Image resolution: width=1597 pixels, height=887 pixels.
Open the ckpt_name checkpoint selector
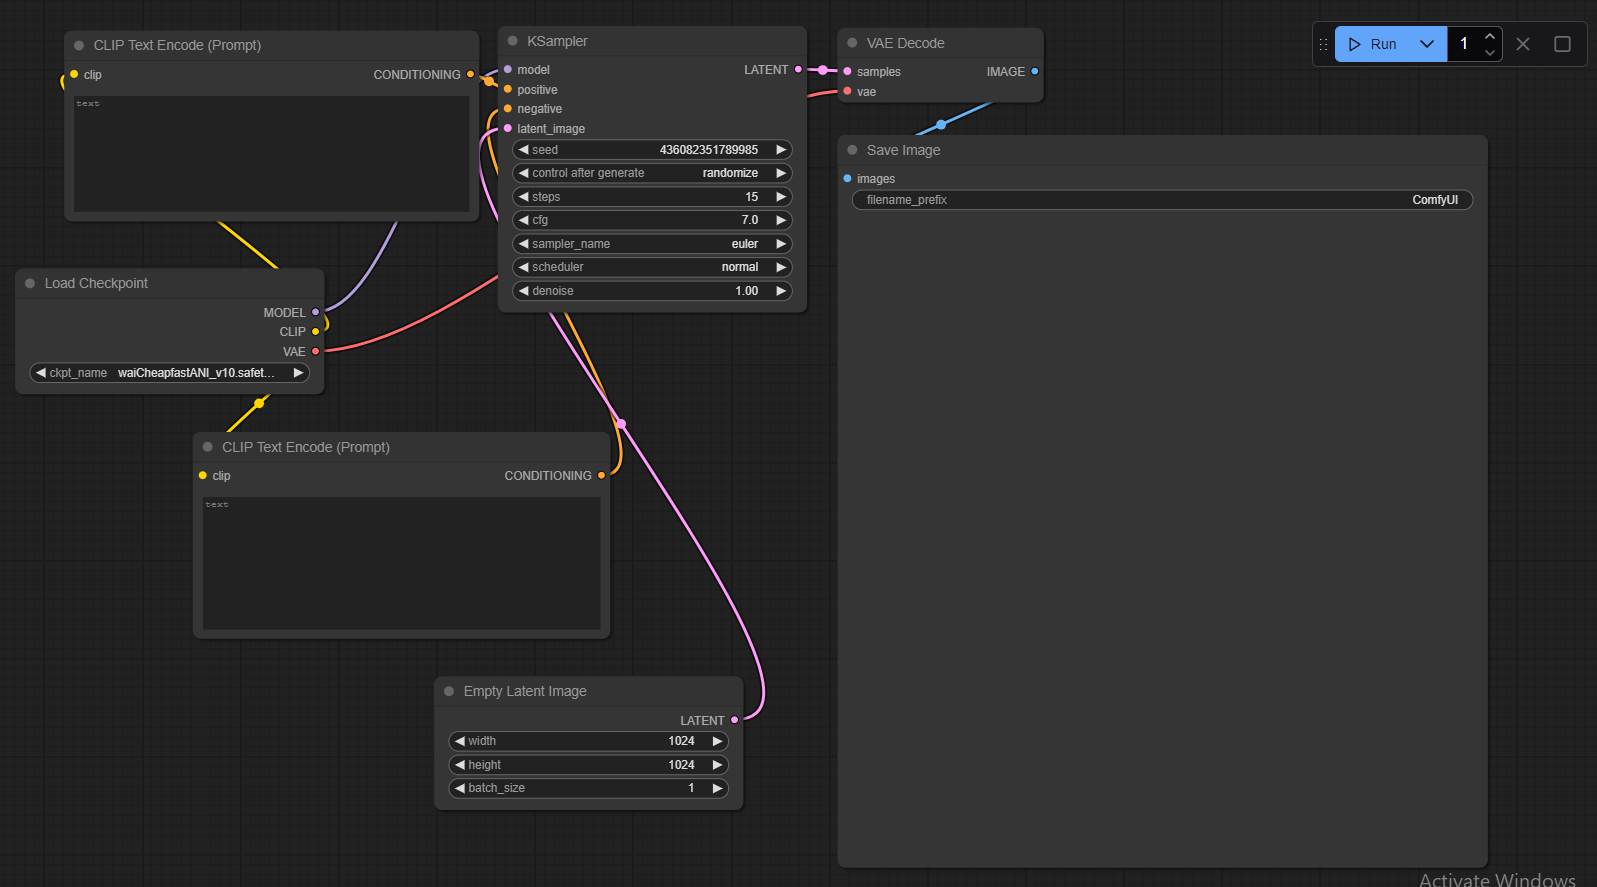170,373
